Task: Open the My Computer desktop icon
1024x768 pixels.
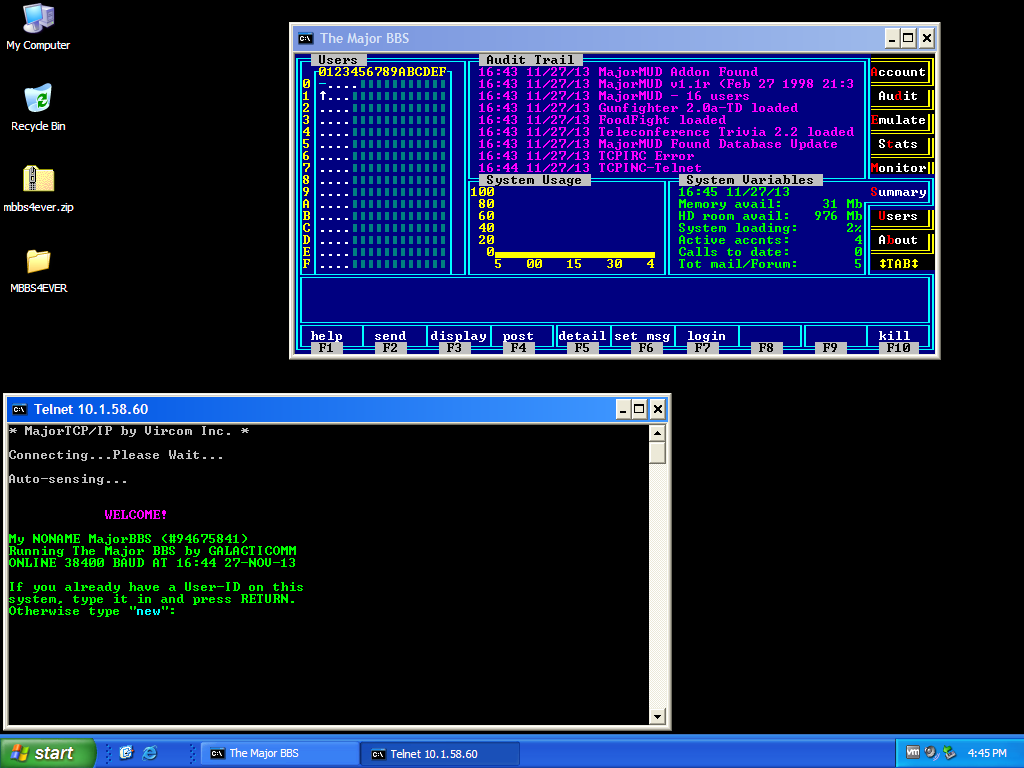Action: 38,19
